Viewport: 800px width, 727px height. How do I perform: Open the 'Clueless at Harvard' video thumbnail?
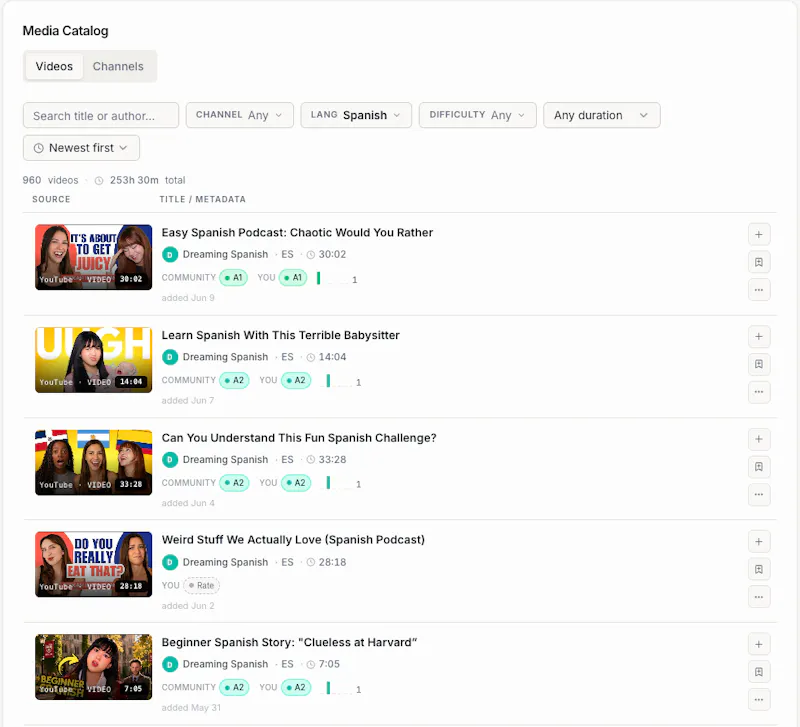tap(93, 667)
